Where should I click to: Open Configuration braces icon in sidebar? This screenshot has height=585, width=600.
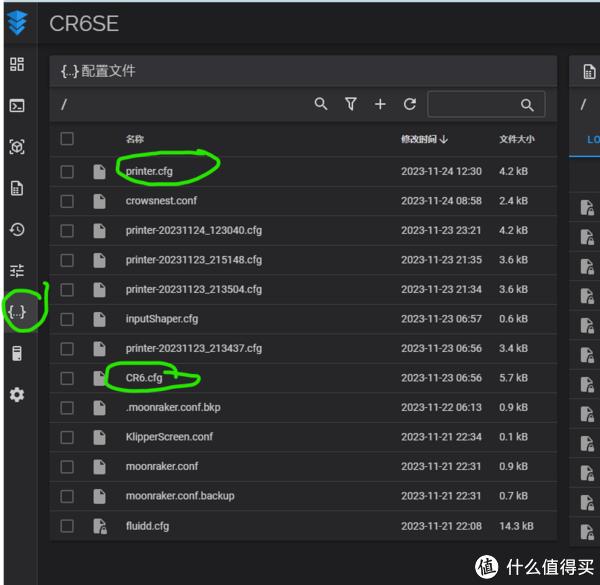pos(17,312)
